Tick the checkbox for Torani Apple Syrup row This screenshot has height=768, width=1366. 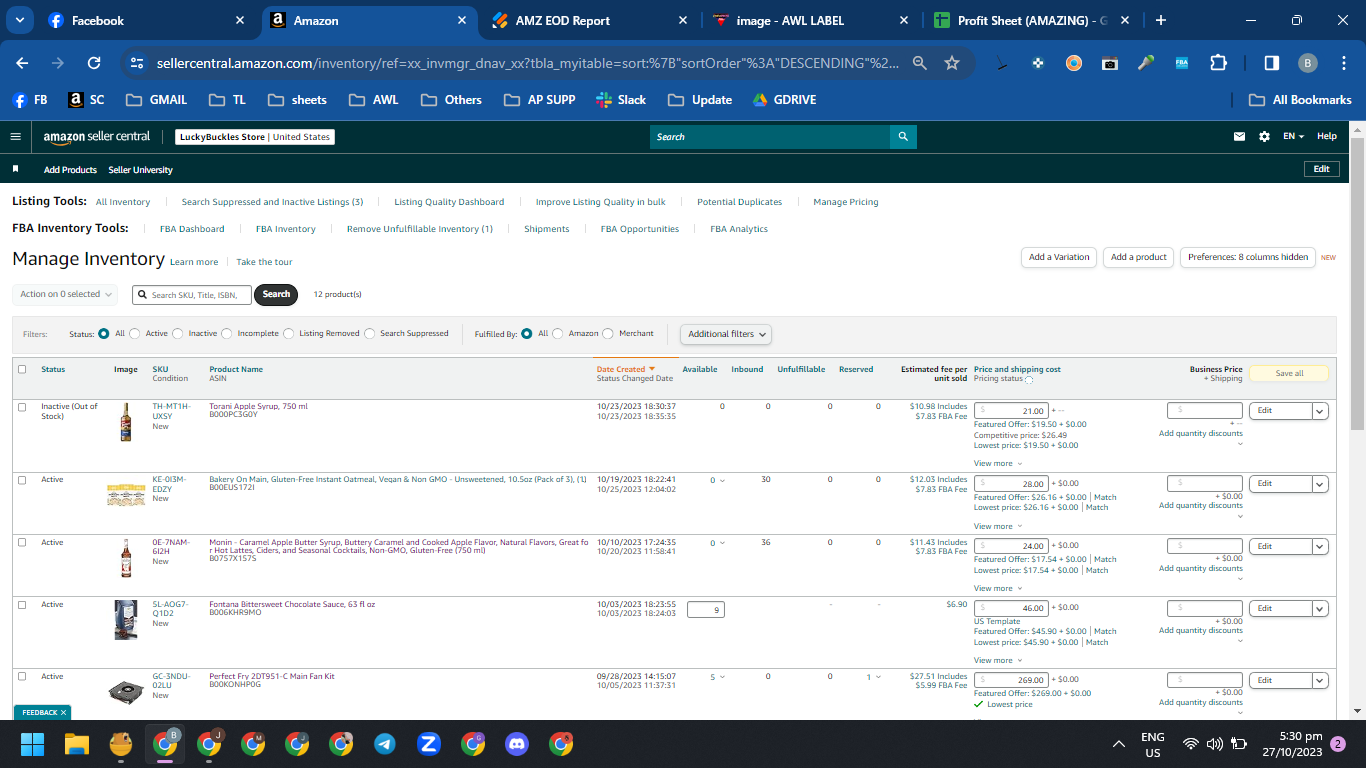[x=22, y=407]
